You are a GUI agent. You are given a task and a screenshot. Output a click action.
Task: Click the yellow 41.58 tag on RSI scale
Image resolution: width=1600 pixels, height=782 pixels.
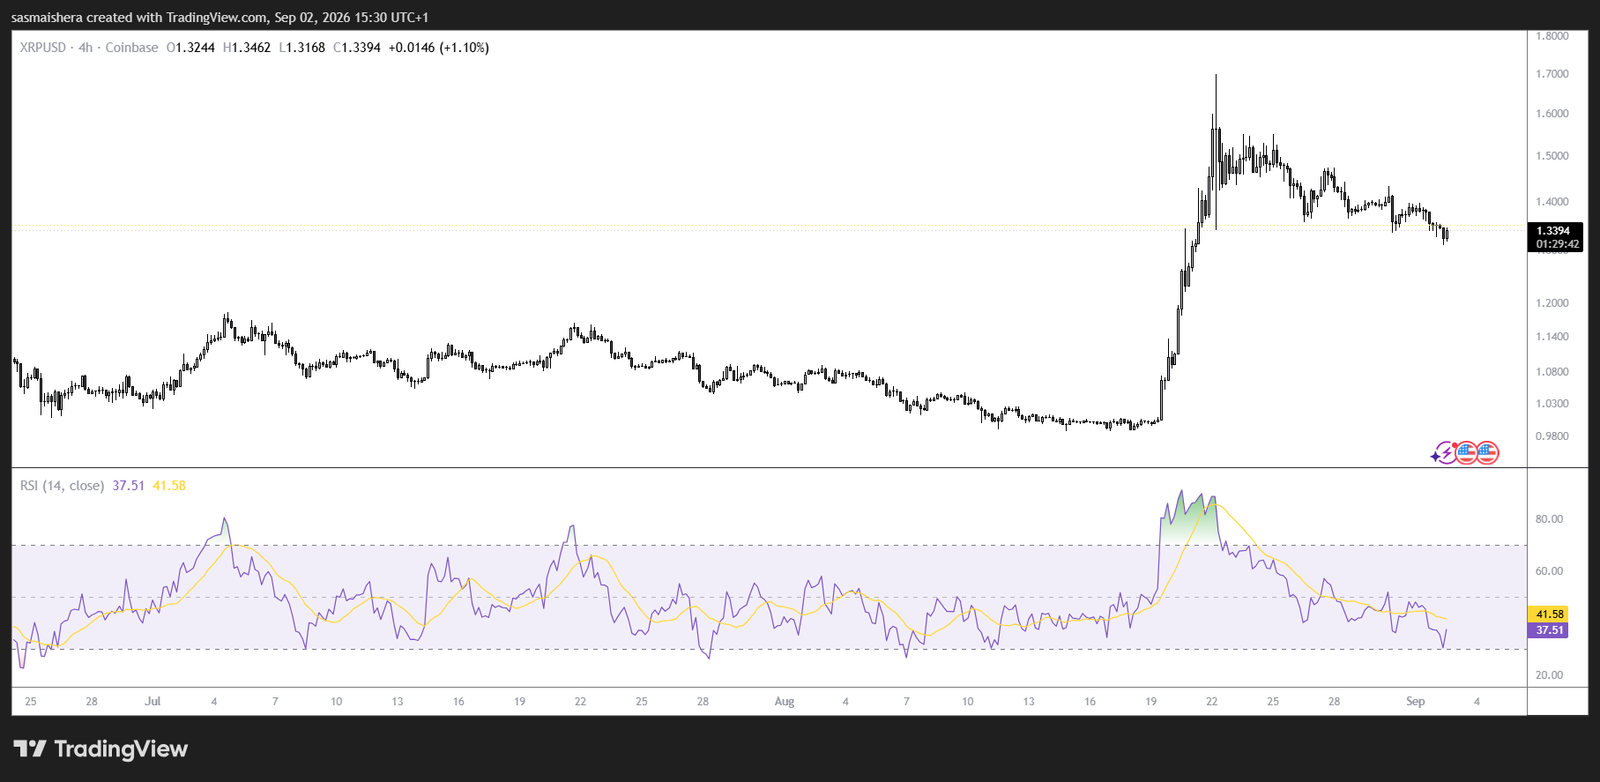[x=1549, y=614]
